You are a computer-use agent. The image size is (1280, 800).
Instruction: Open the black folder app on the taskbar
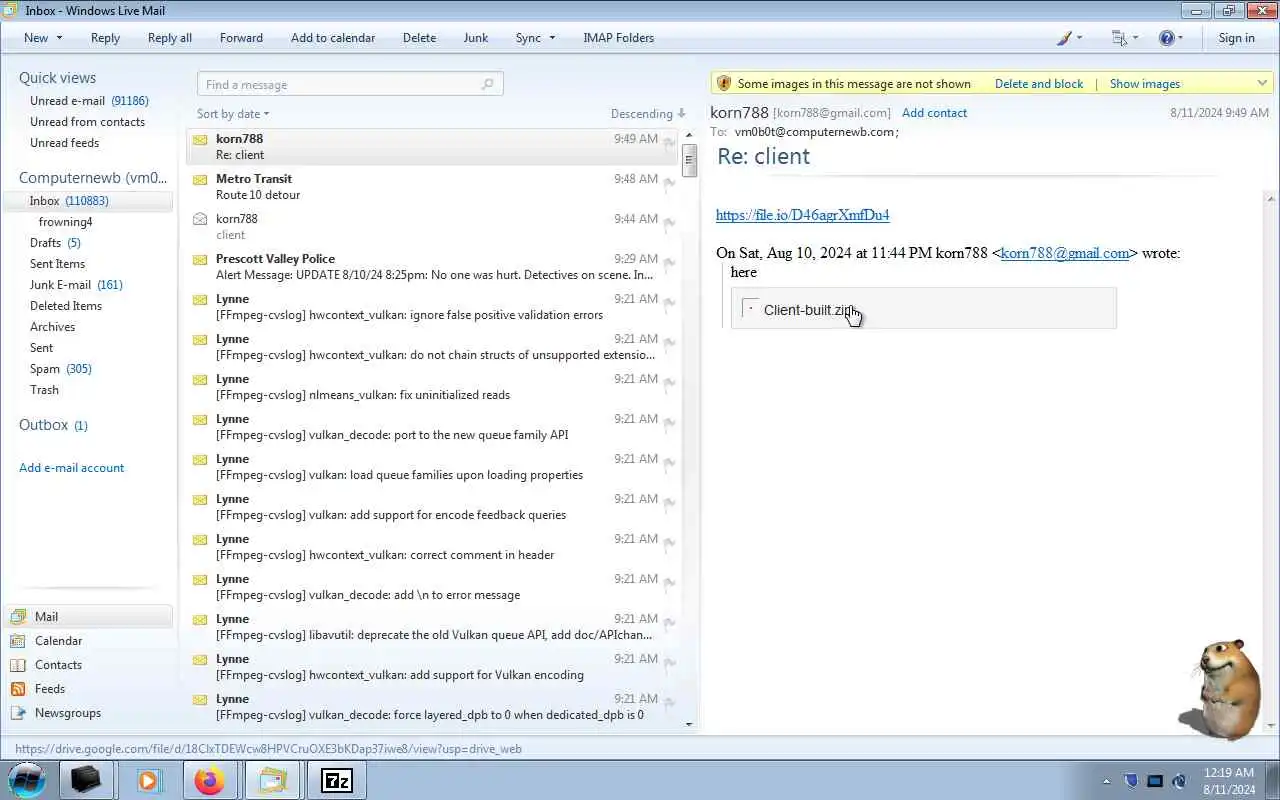tap(86, 780)
